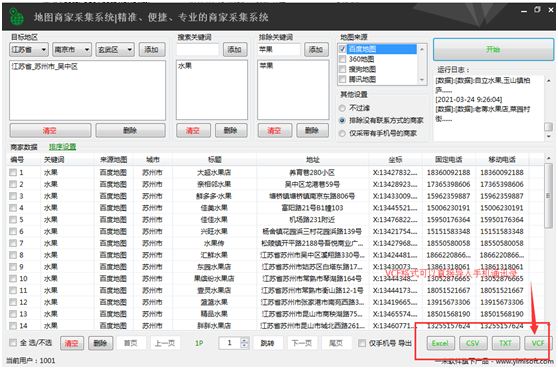558x369 pixels.
Task: Sort by the 来源地图 column header
Action: pos(114,160)
